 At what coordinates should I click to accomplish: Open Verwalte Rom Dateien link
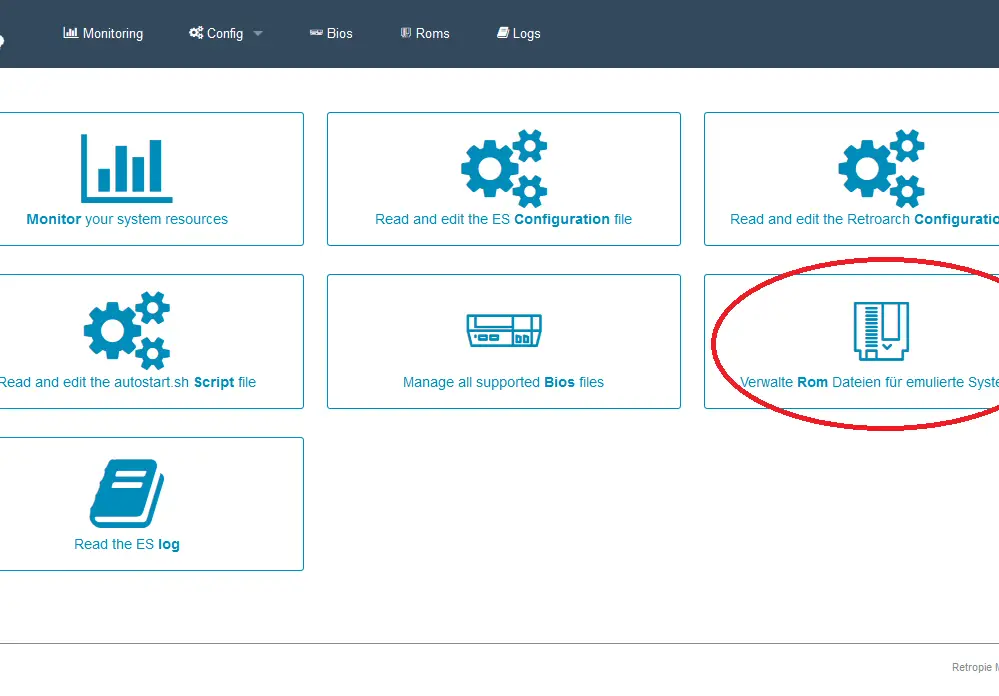pyautogui.click(x=869, y=382)
